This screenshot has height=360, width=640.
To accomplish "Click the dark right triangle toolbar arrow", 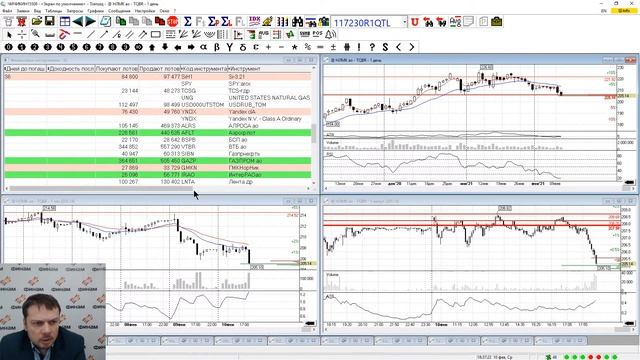I will pos(90,22).
